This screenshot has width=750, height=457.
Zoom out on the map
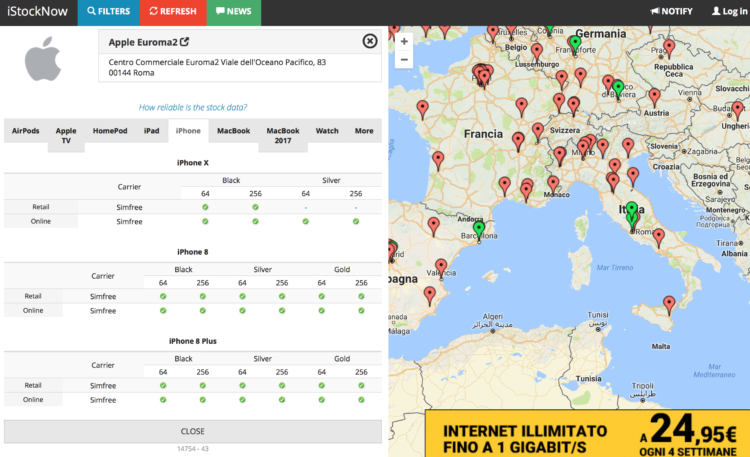pos(403,59)
